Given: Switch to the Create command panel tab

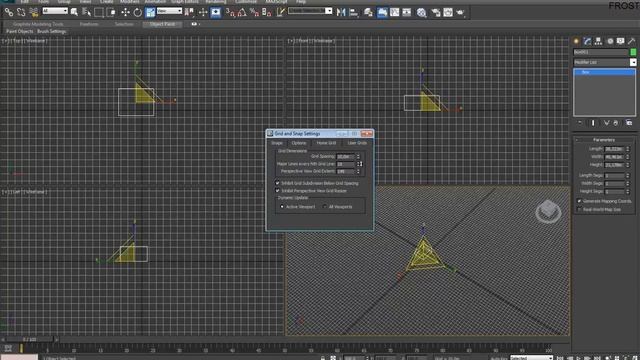Looking at the screenshot, I should pos(576,41).
